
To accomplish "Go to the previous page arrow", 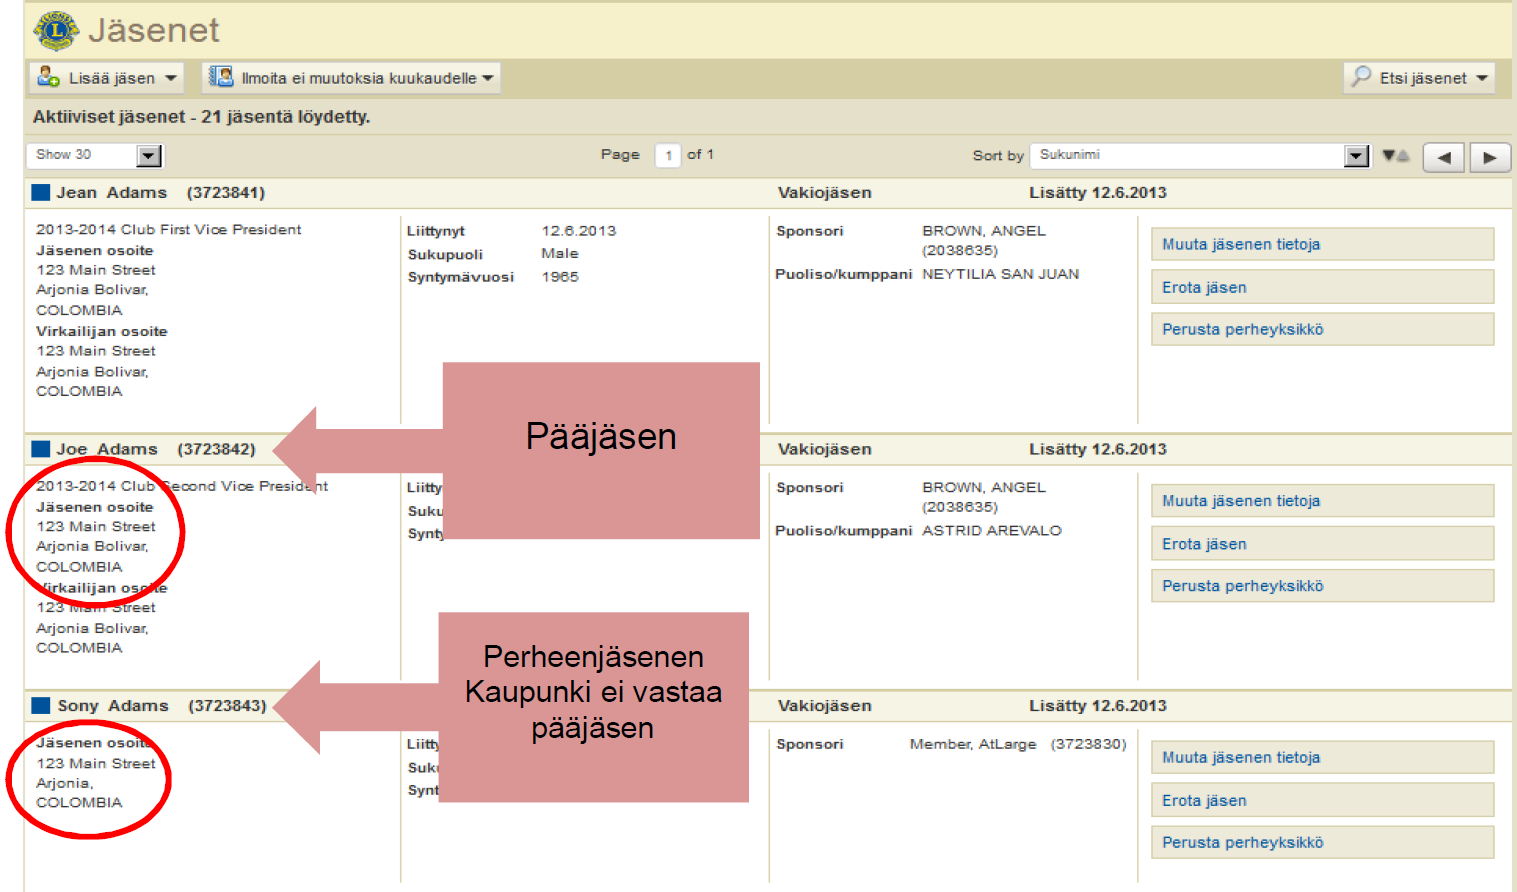I will coord(1444,157).
